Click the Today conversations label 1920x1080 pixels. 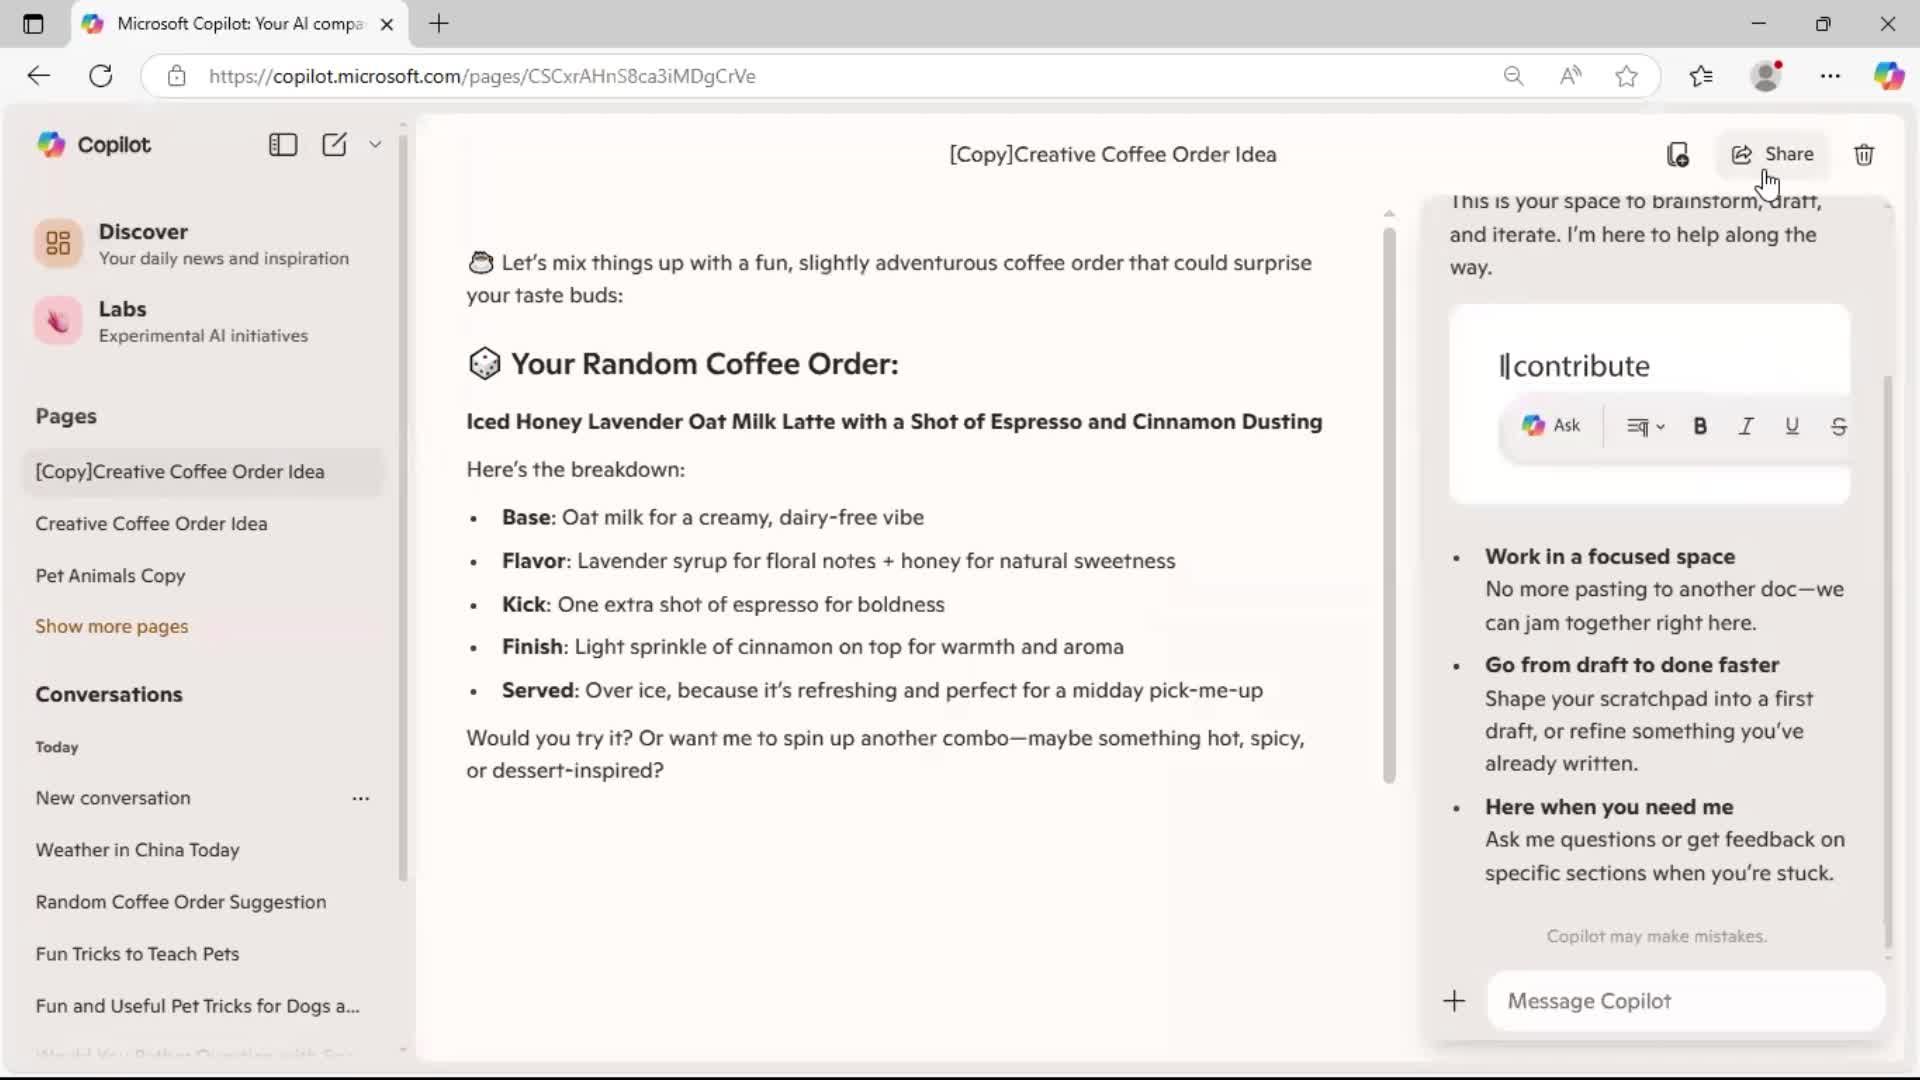pyautogui.click(x=57, y=747)
